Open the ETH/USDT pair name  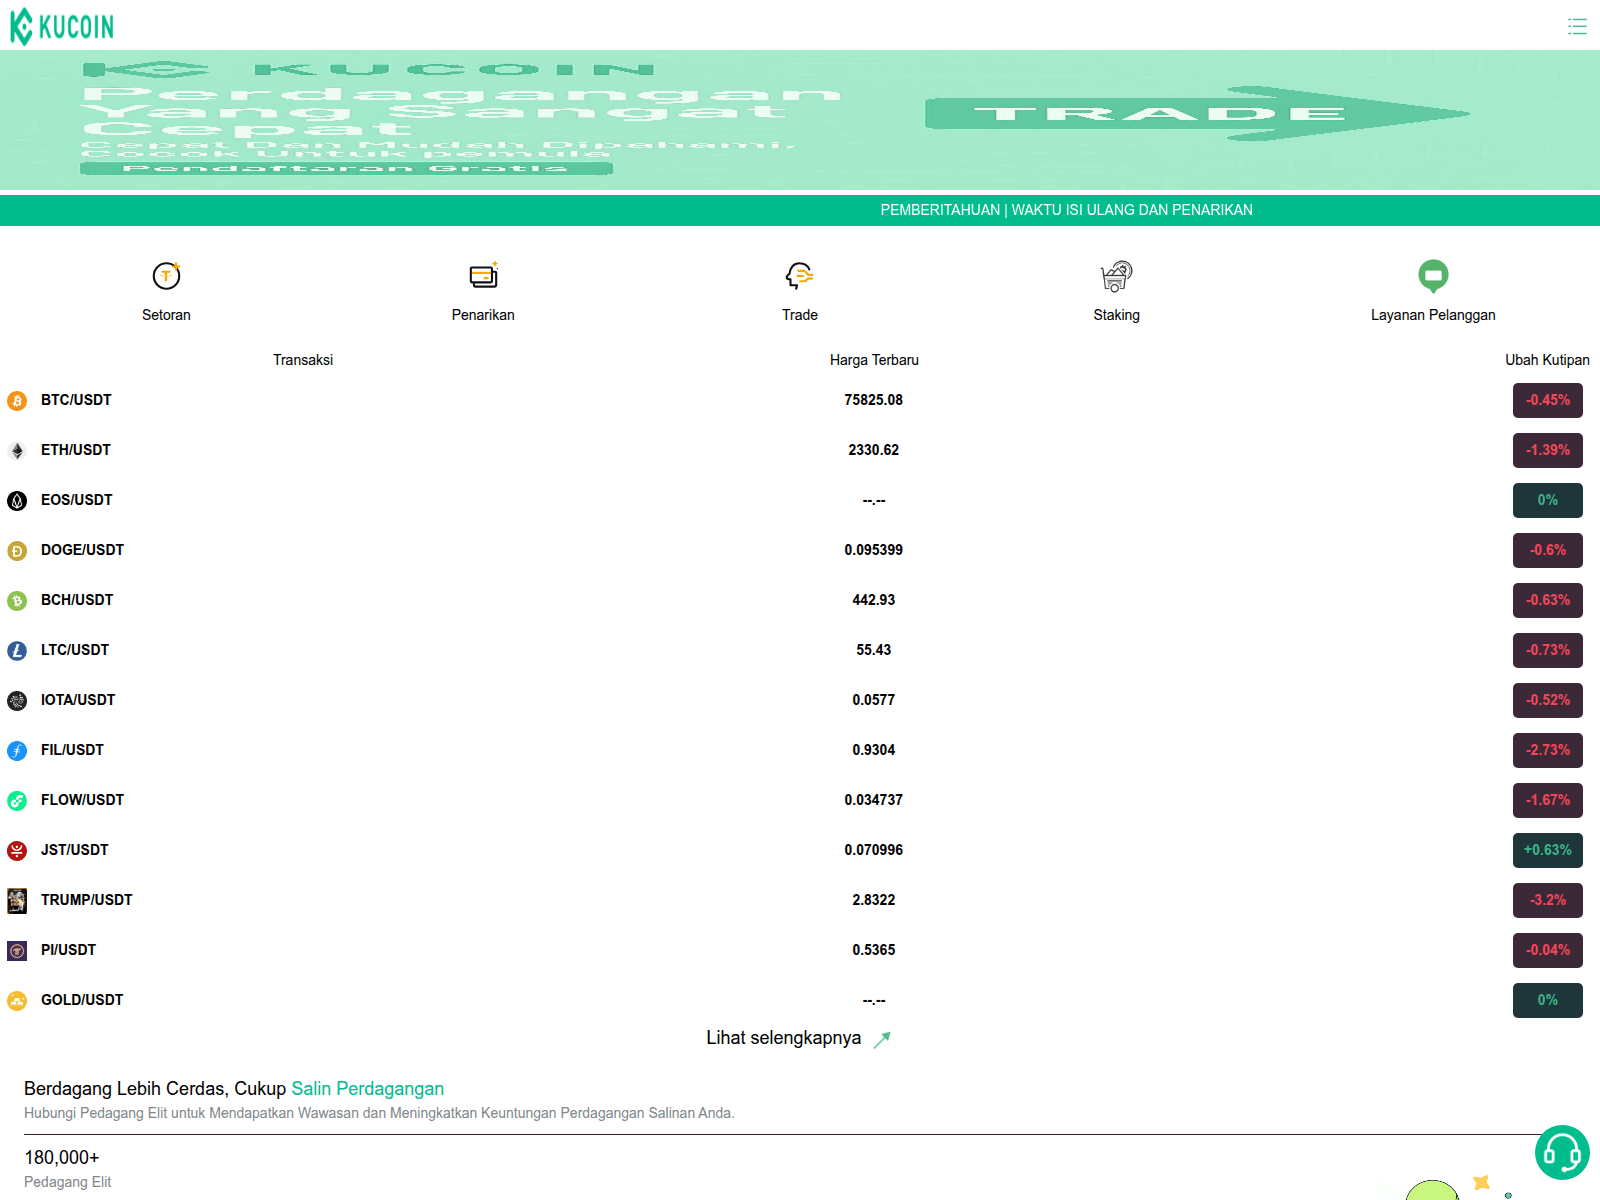click(76, 450)
